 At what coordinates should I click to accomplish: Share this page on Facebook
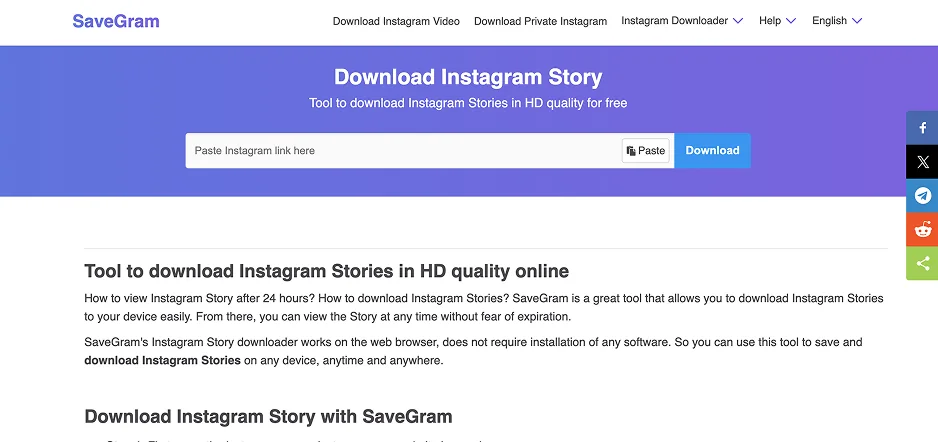(922, 127)
